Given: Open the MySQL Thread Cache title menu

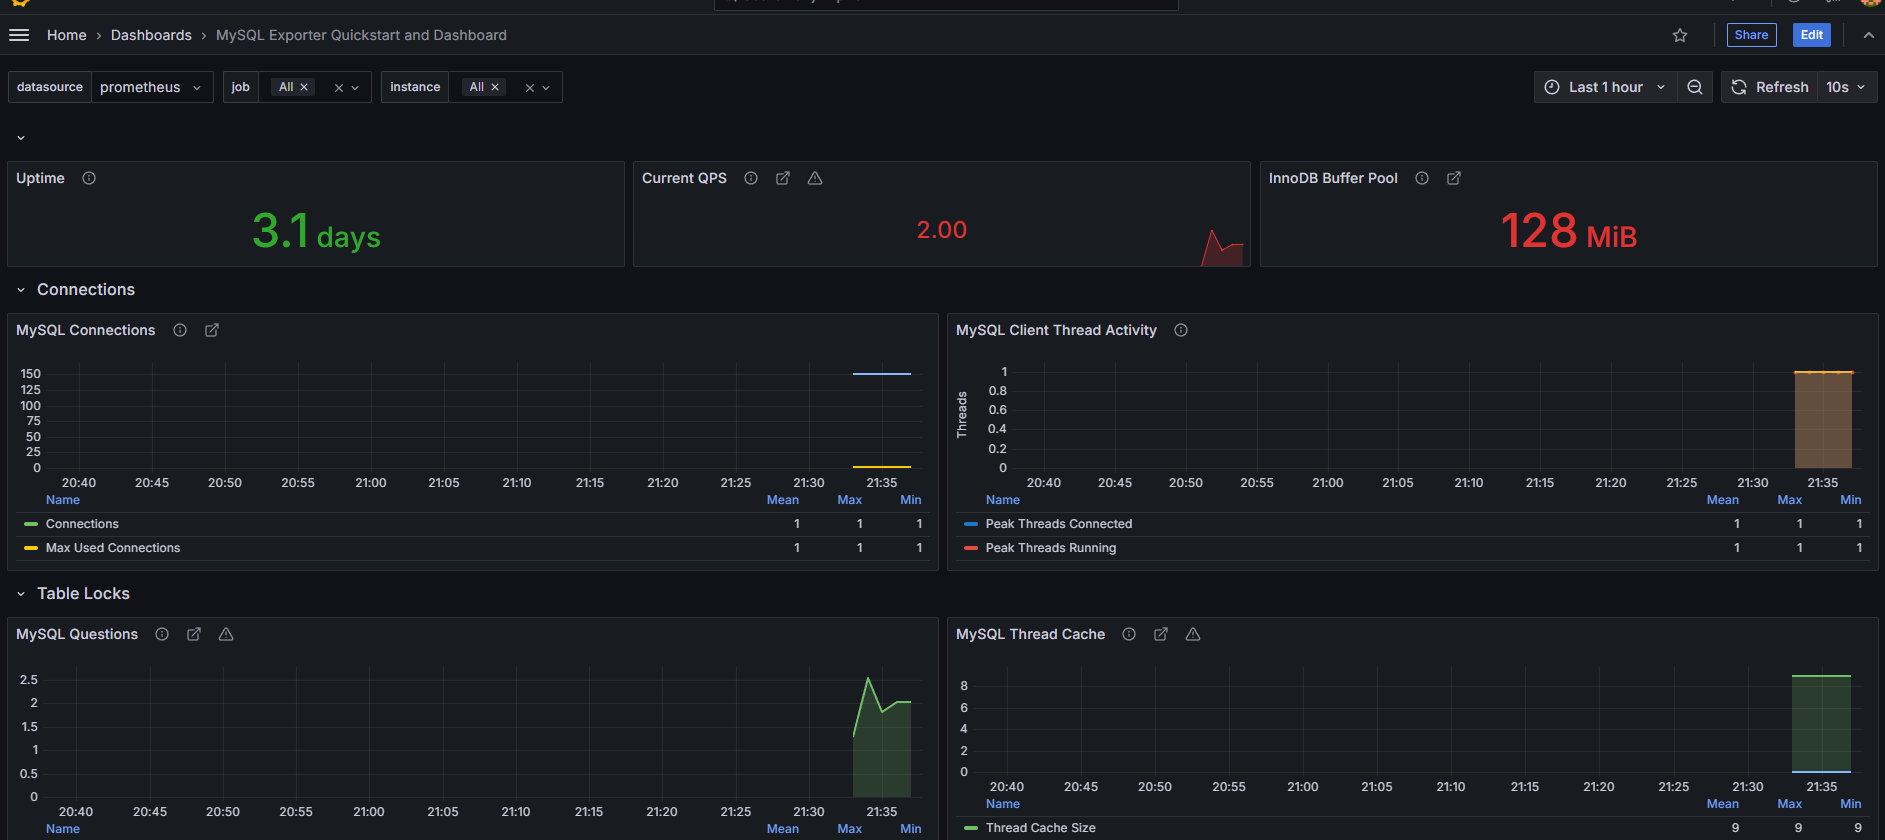Looking at the screenshot, I should click(x=1030, y=634).
